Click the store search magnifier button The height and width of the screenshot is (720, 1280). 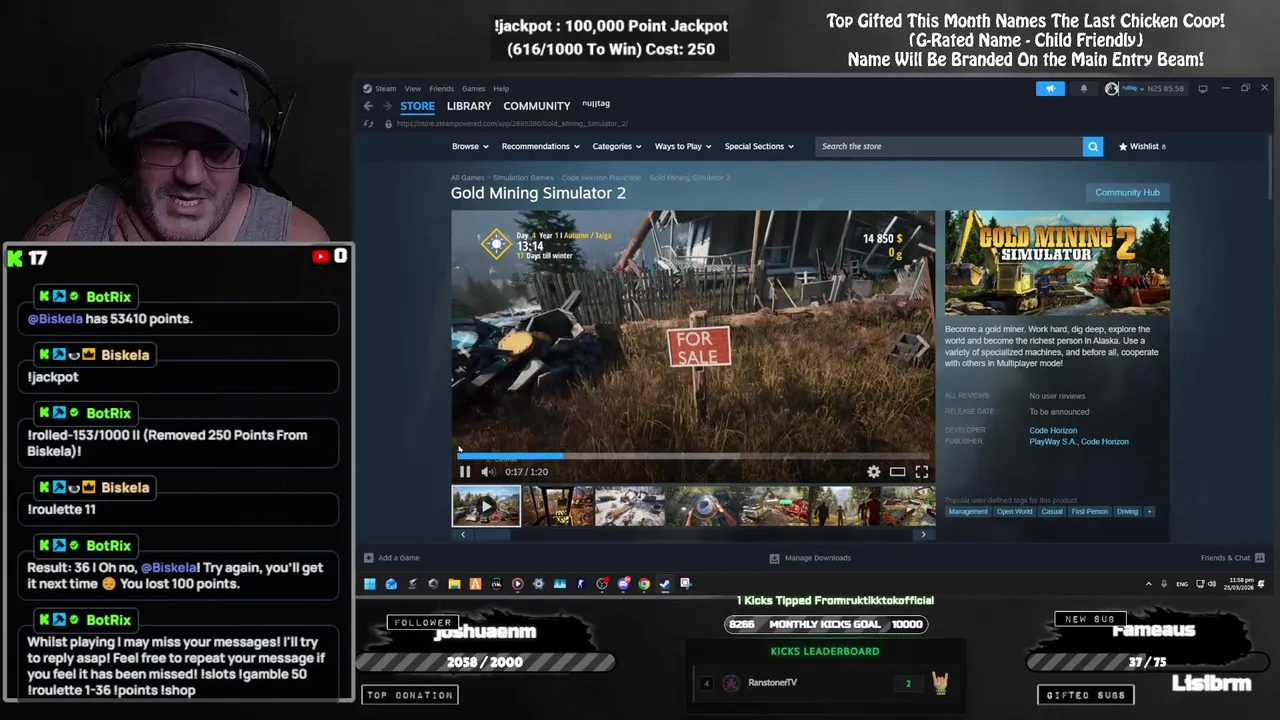point(1093,146)
